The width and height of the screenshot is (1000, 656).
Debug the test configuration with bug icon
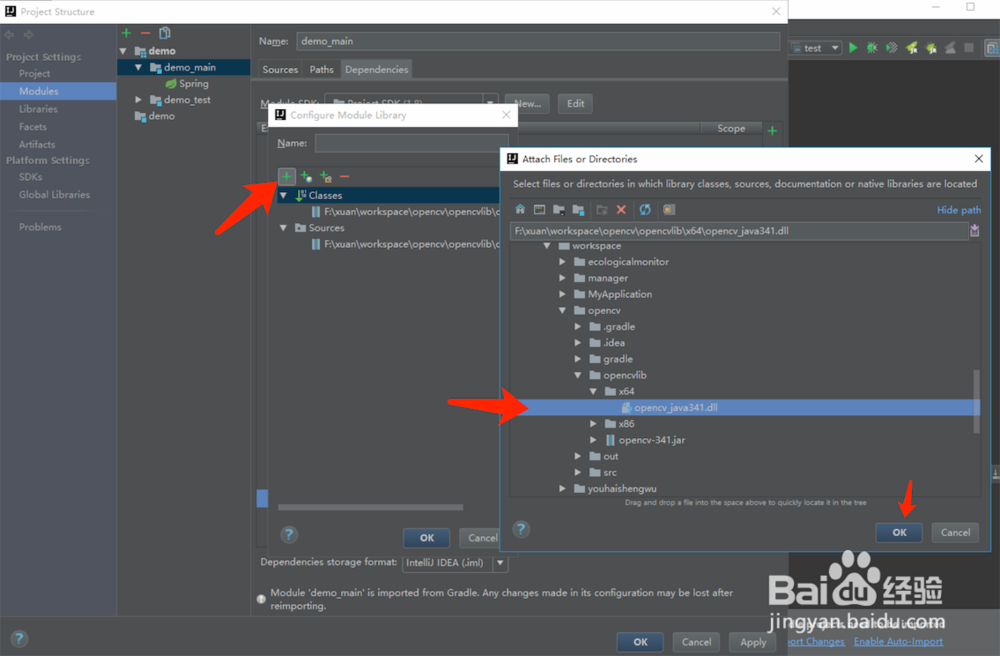872,48
